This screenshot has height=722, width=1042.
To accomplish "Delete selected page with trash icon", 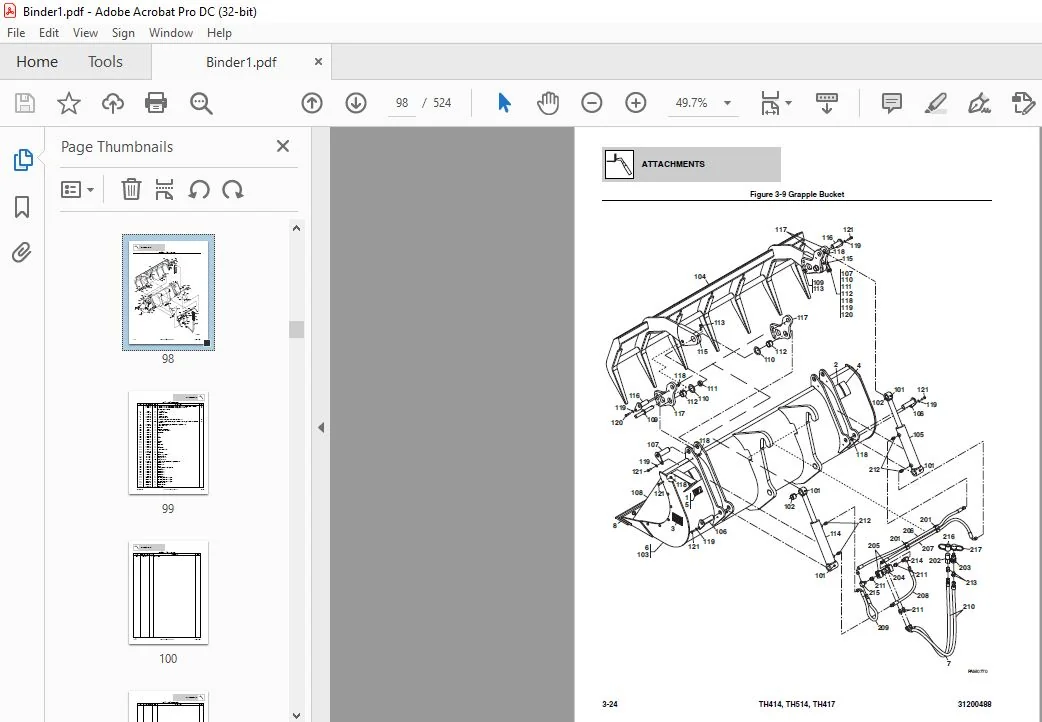I will click(x=131, y=189).
